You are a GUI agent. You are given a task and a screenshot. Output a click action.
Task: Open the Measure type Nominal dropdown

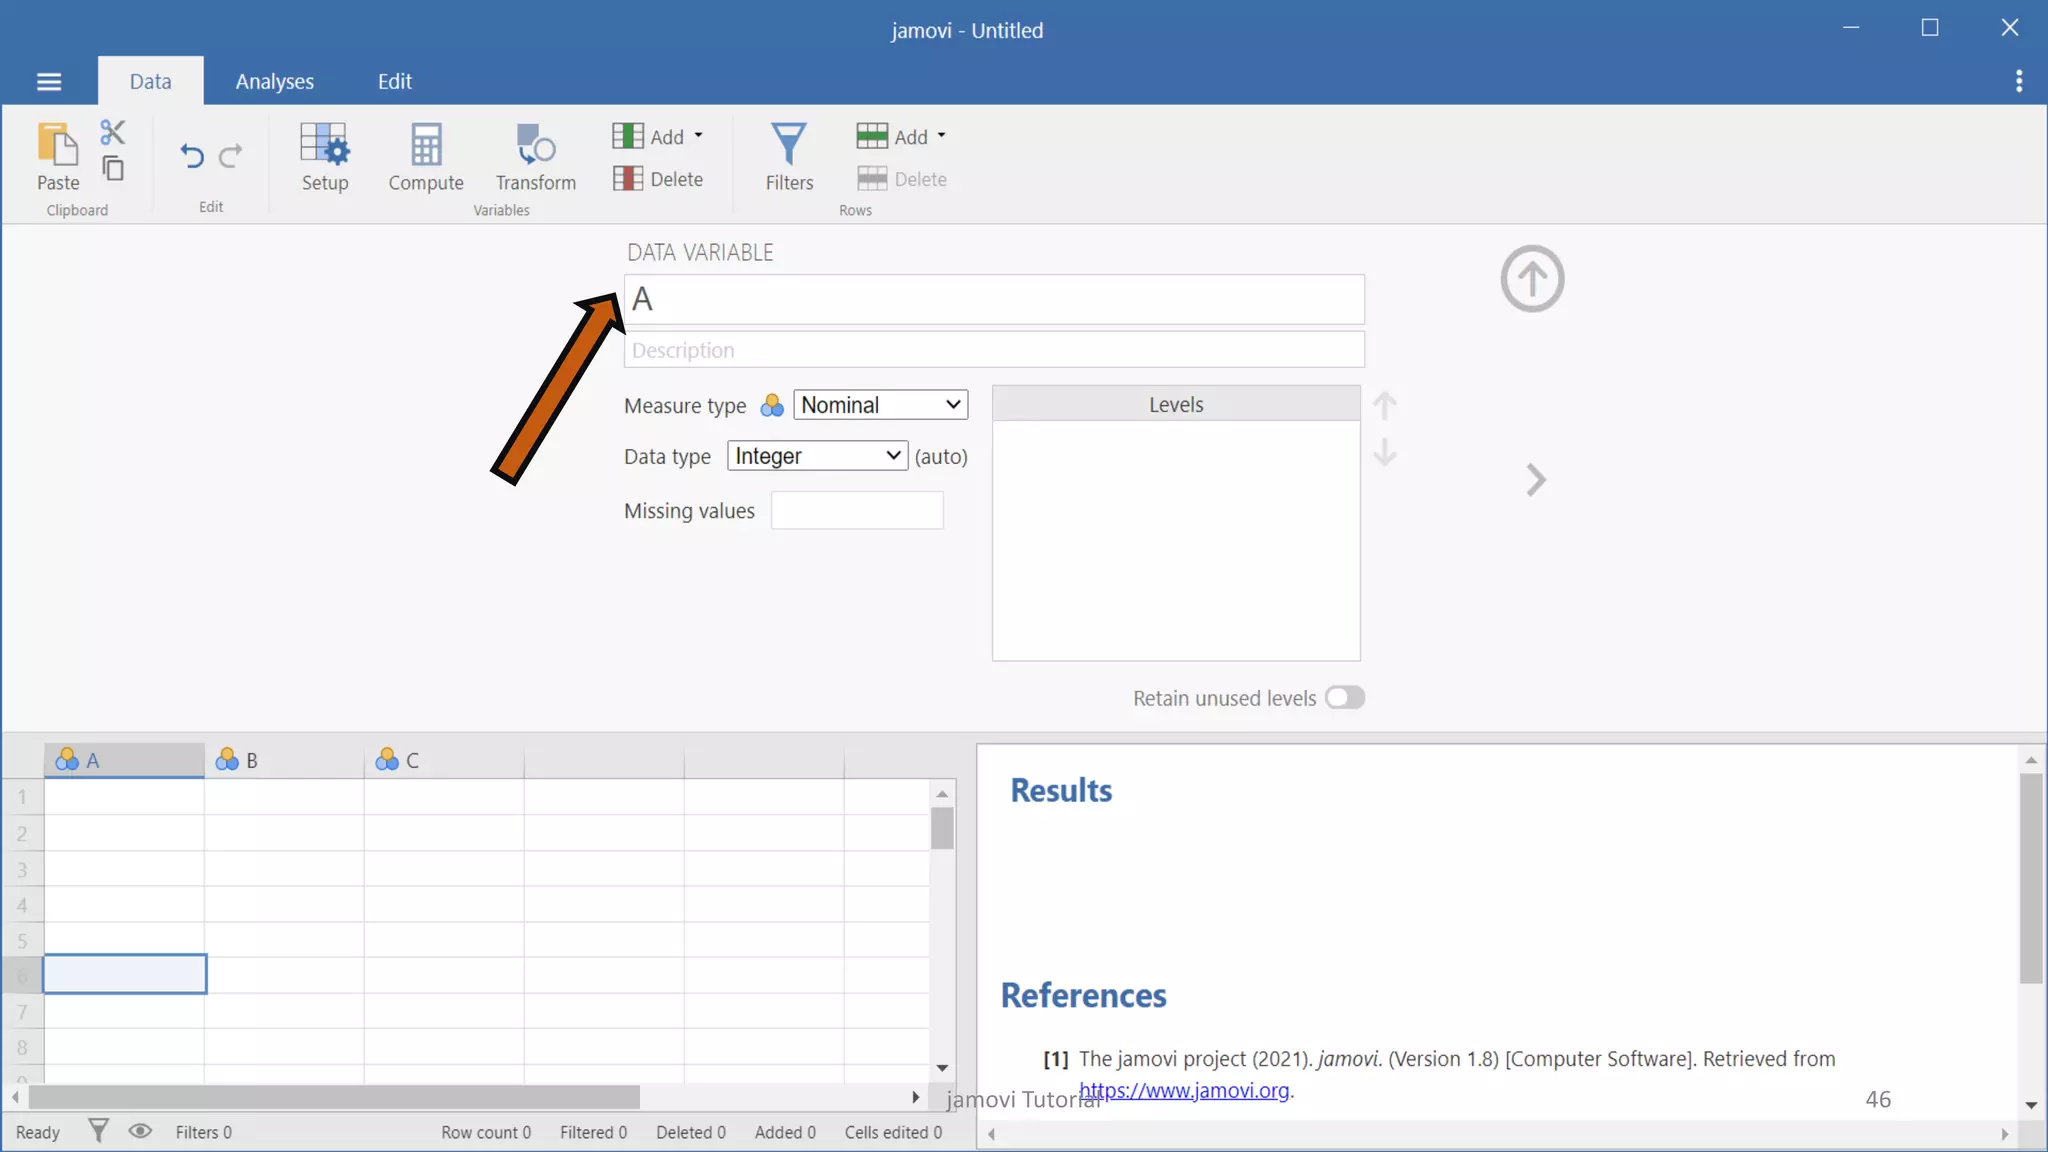(880, 405)
